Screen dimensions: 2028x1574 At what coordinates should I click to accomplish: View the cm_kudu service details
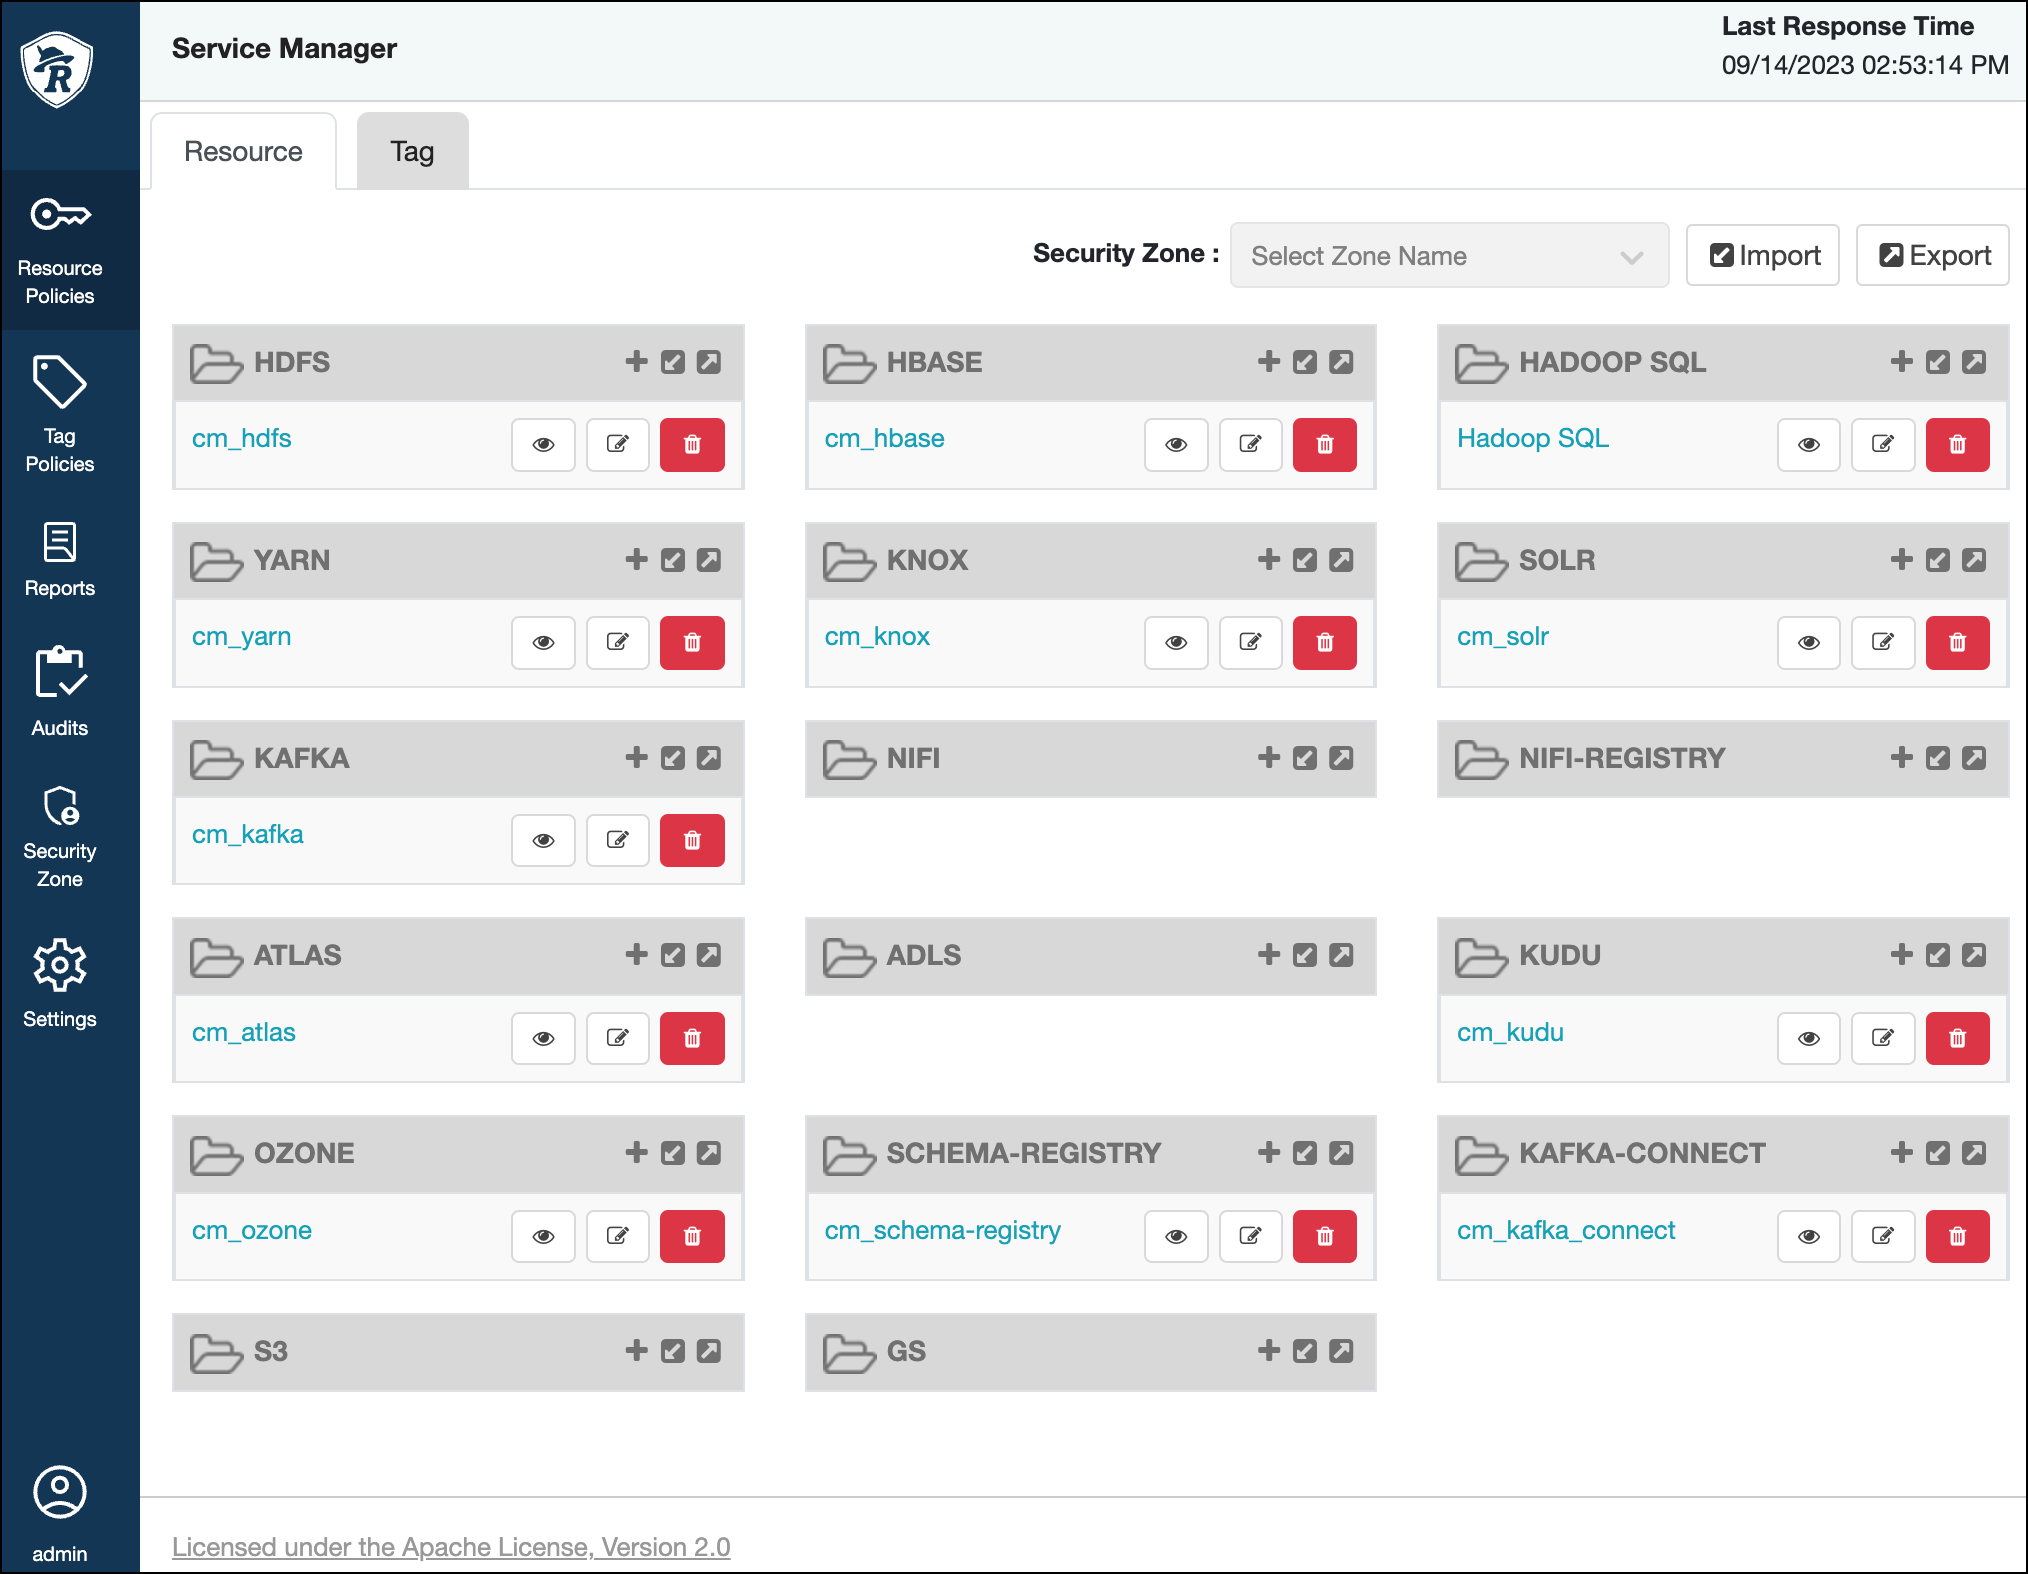pyautogui.click(x=1809, y=1038)
